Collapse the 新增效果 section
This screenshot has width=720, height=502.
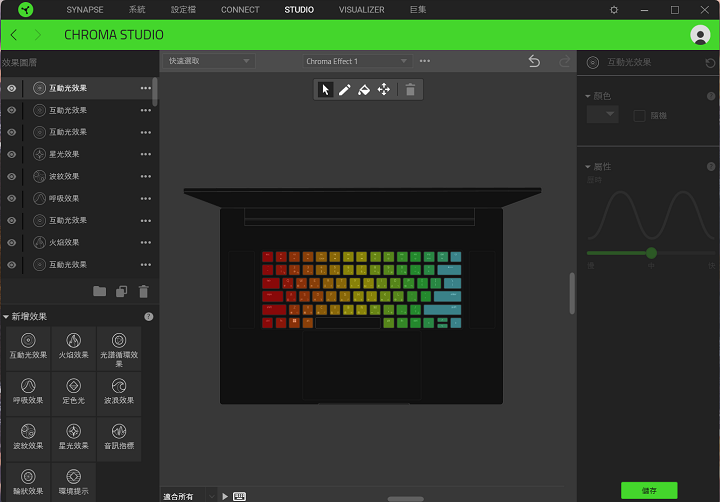(6, 316)
